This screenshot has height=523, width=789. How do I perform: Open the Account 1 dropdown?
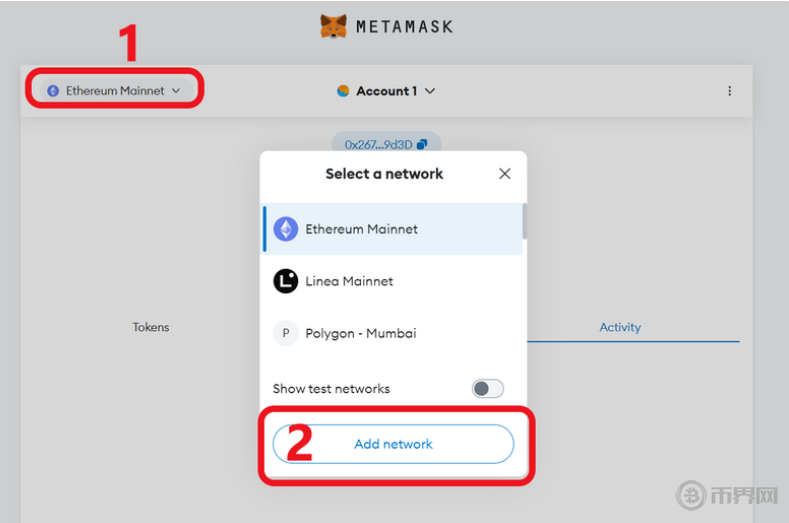coord(386,91)
